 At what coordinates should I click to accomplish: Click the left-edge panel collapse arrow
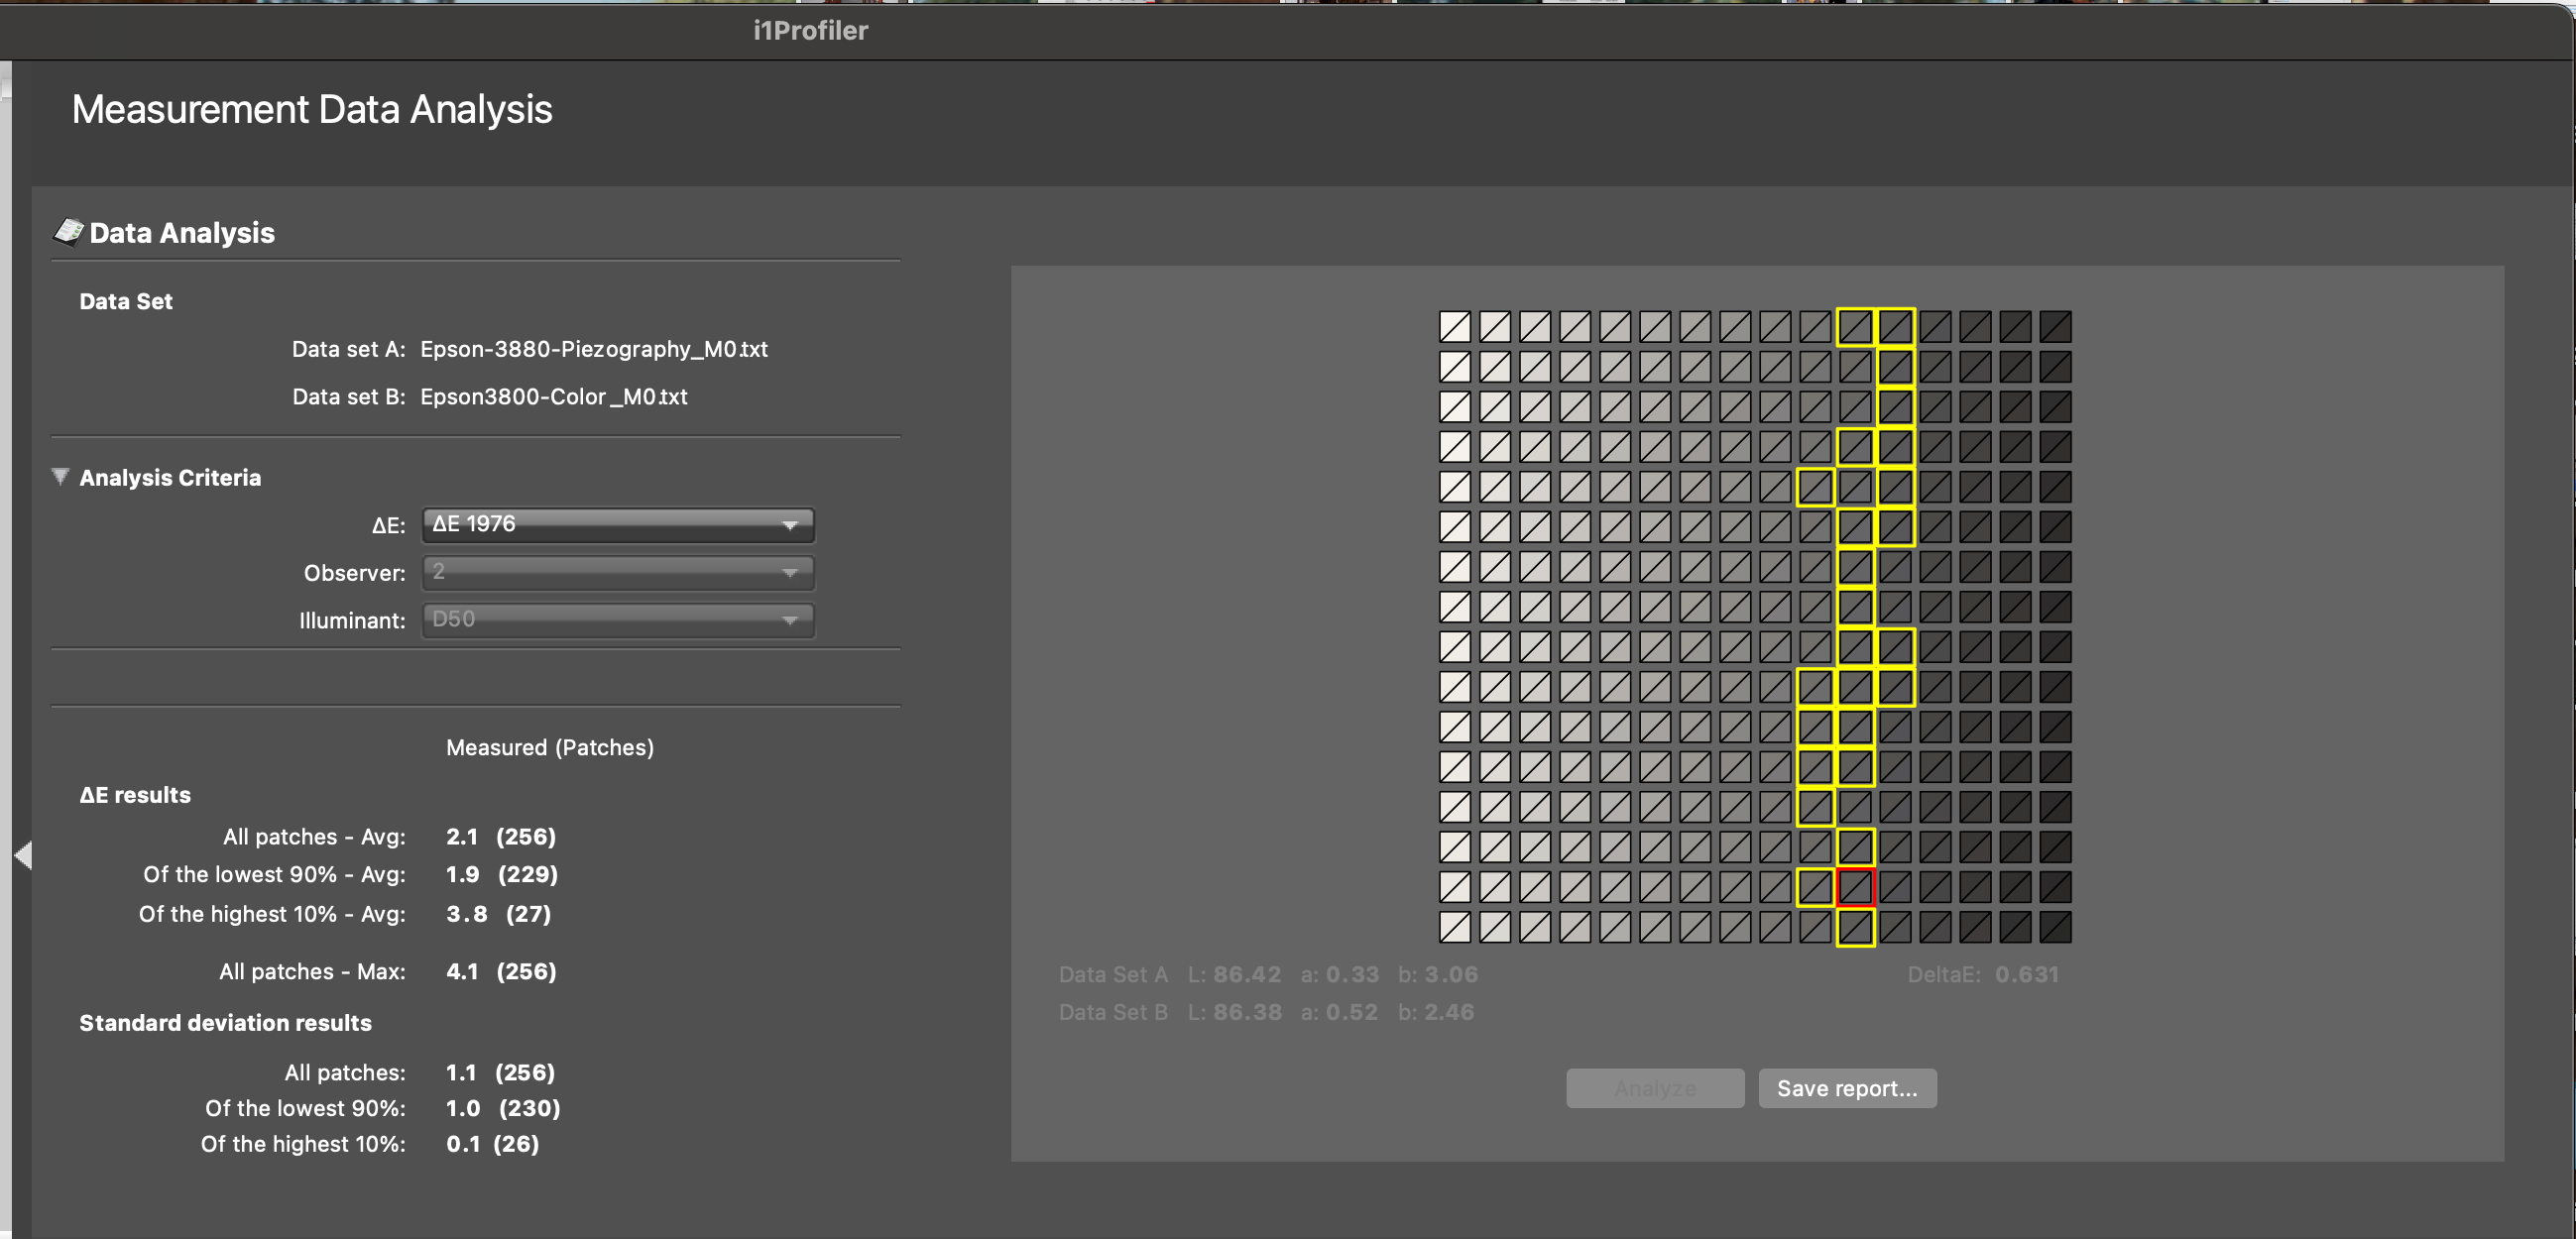(x=23, y=855)
